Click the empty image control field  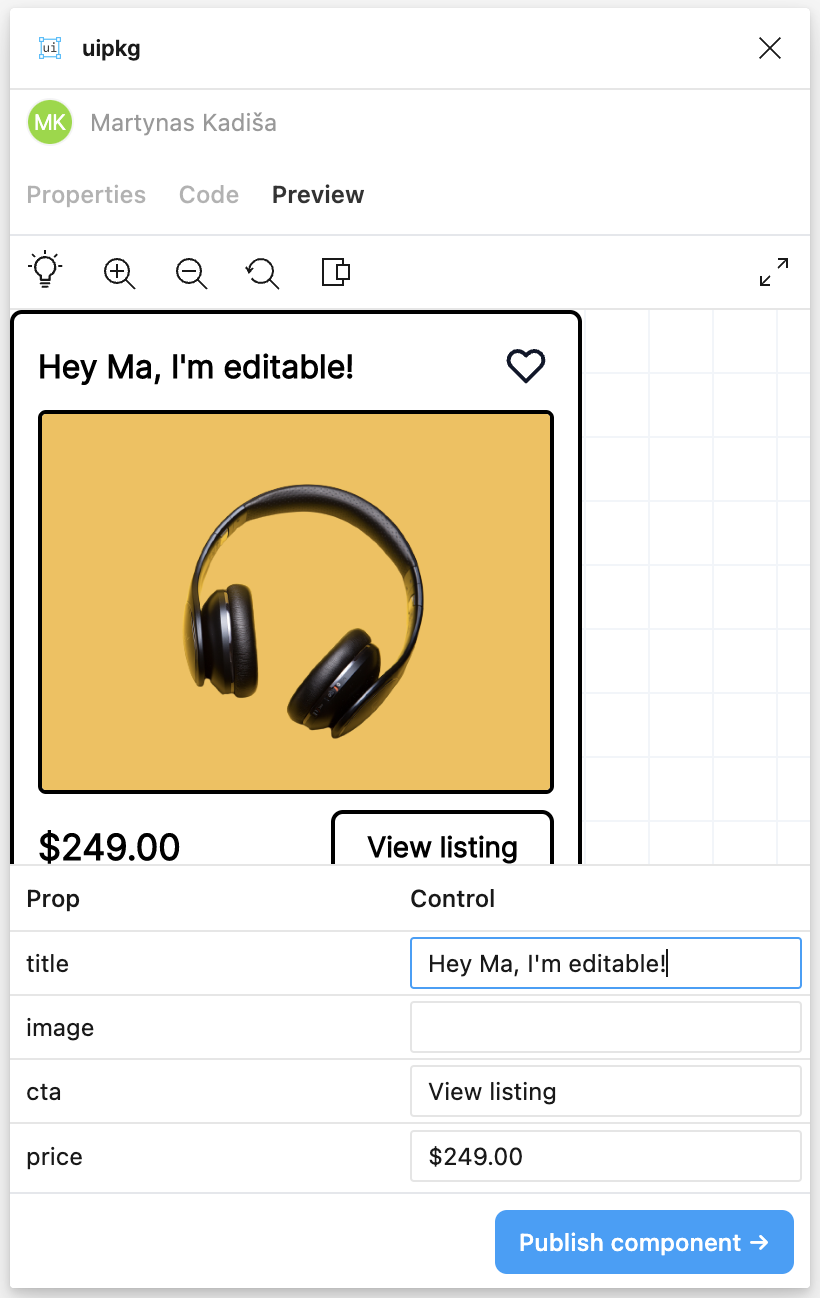(x=606, y=1027)
